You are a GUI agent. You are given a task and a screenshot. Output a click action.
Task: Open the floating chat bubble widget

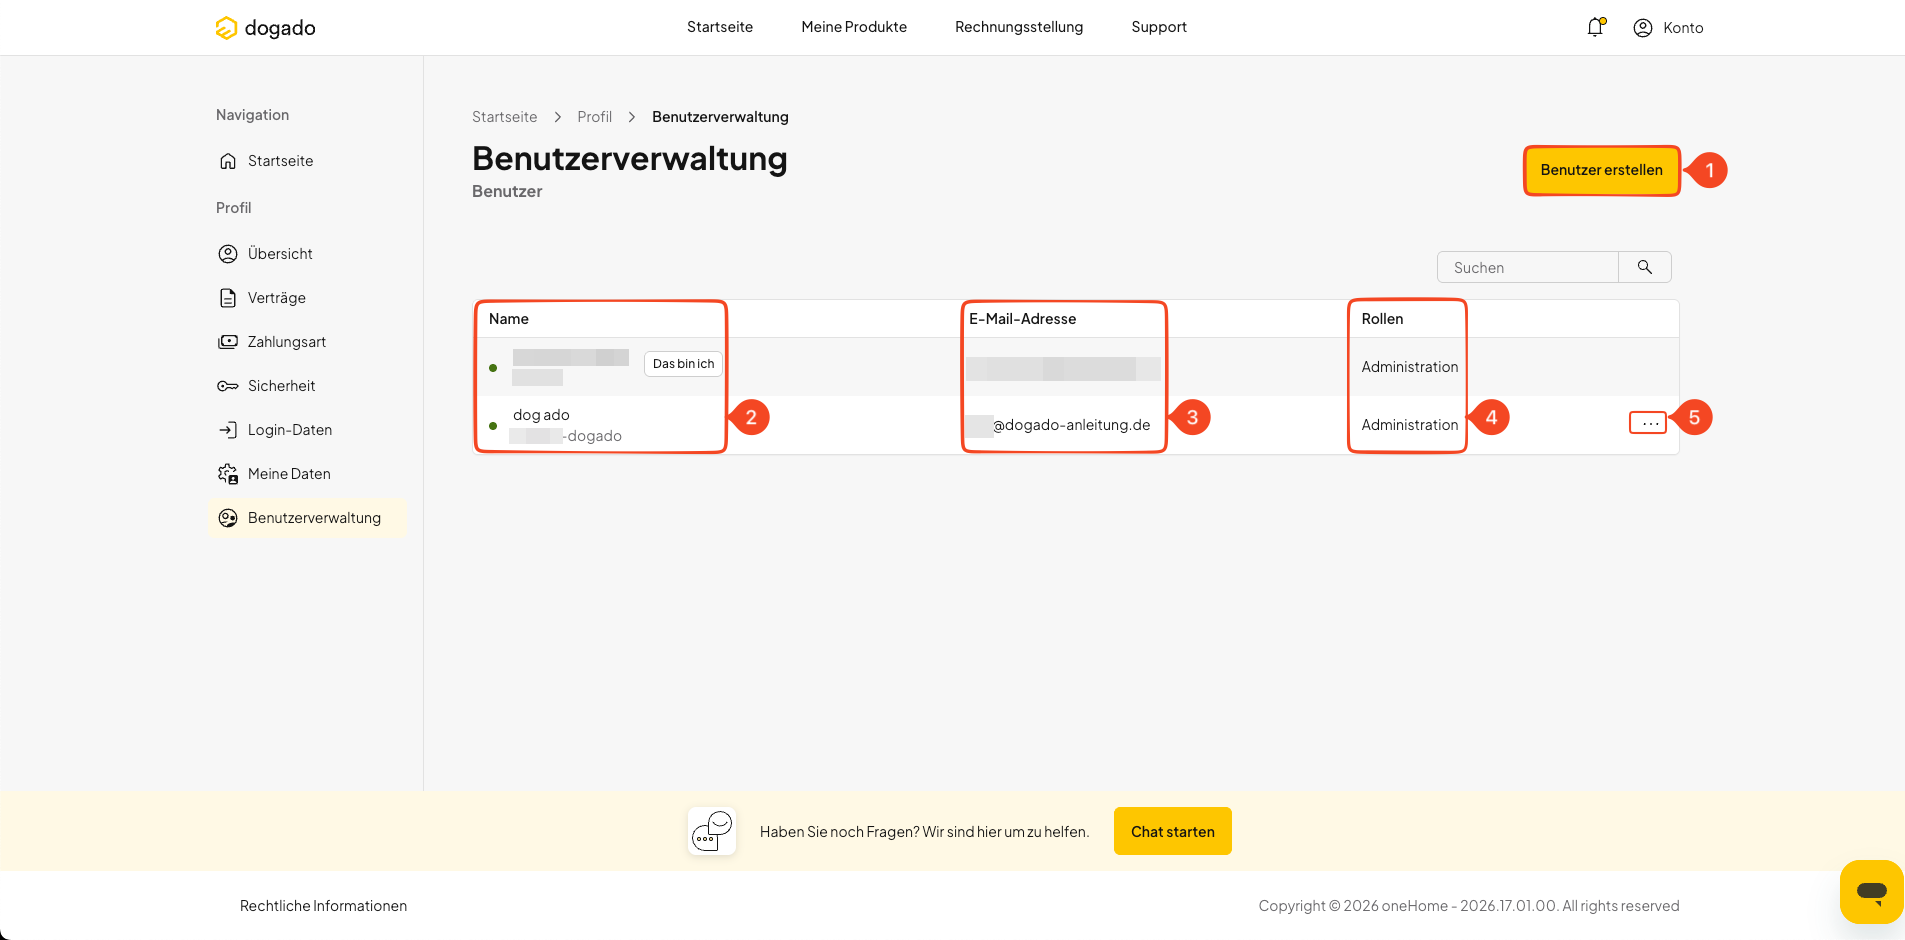1871,891
